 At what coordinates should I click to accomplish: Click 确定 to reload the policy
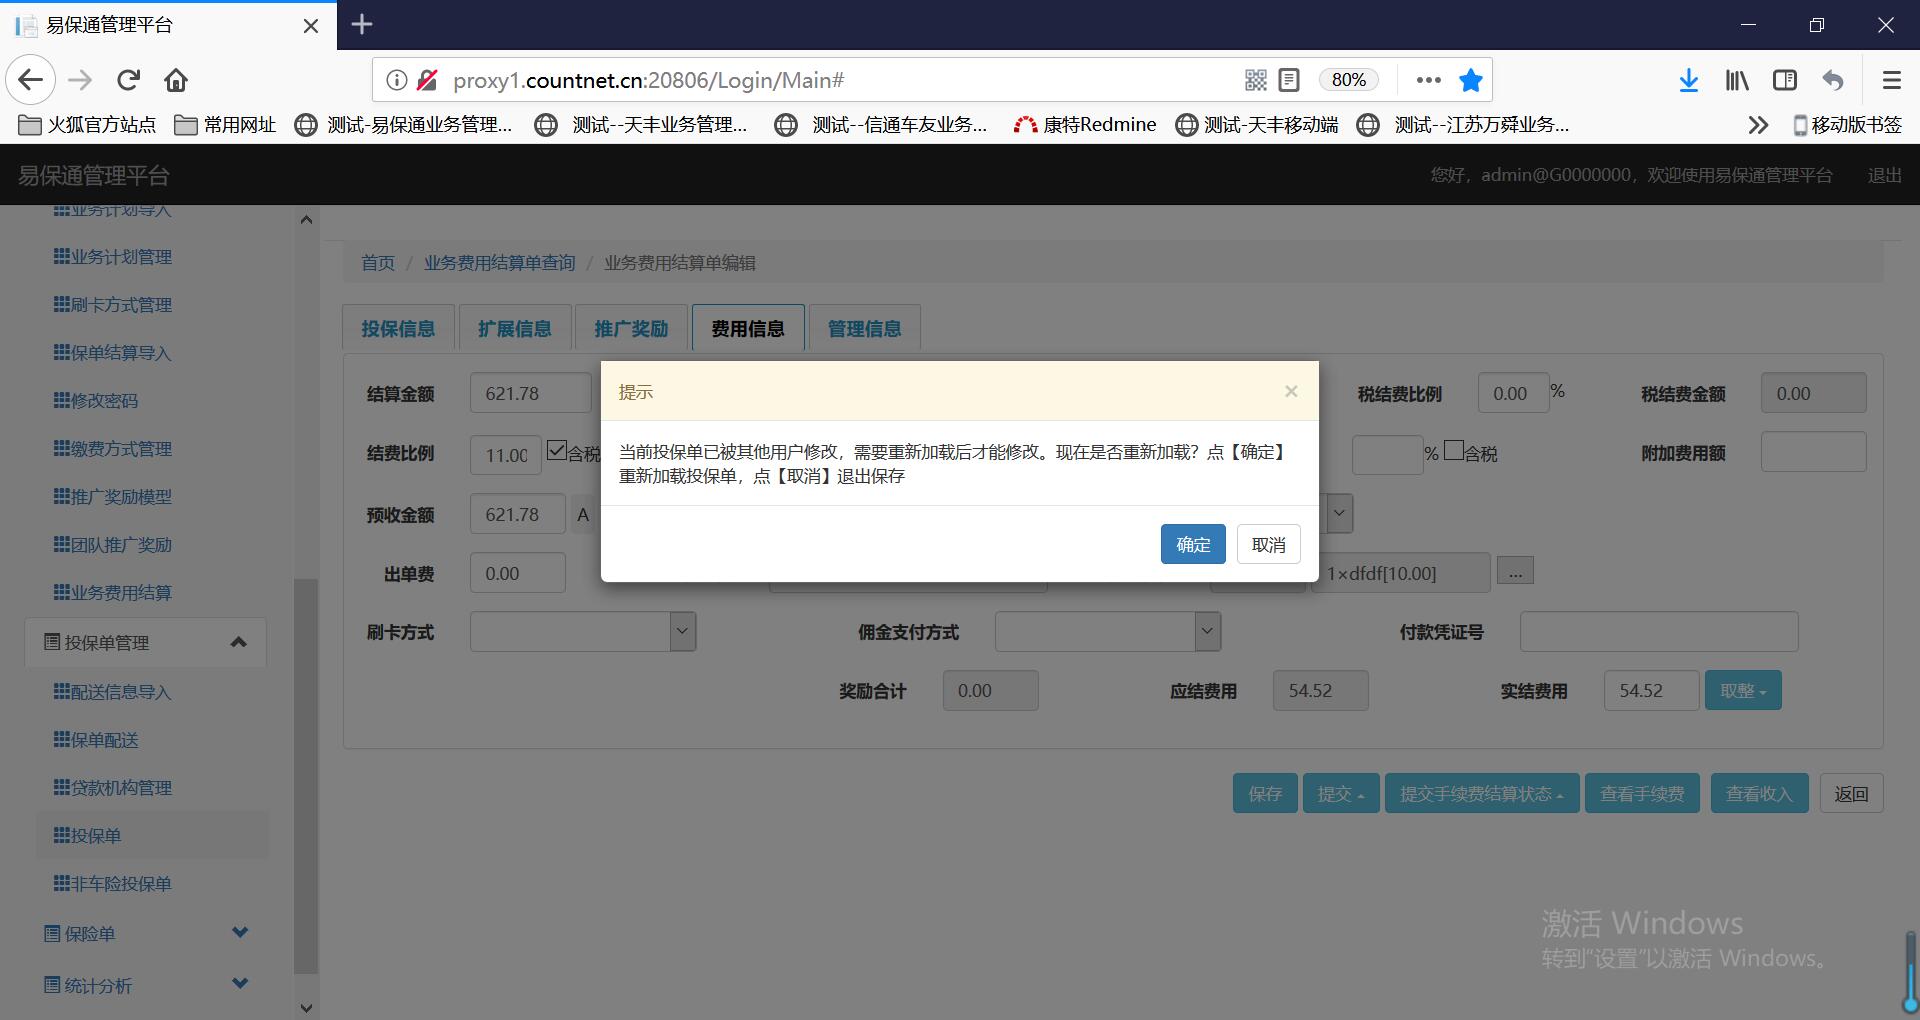[1192, 544]
